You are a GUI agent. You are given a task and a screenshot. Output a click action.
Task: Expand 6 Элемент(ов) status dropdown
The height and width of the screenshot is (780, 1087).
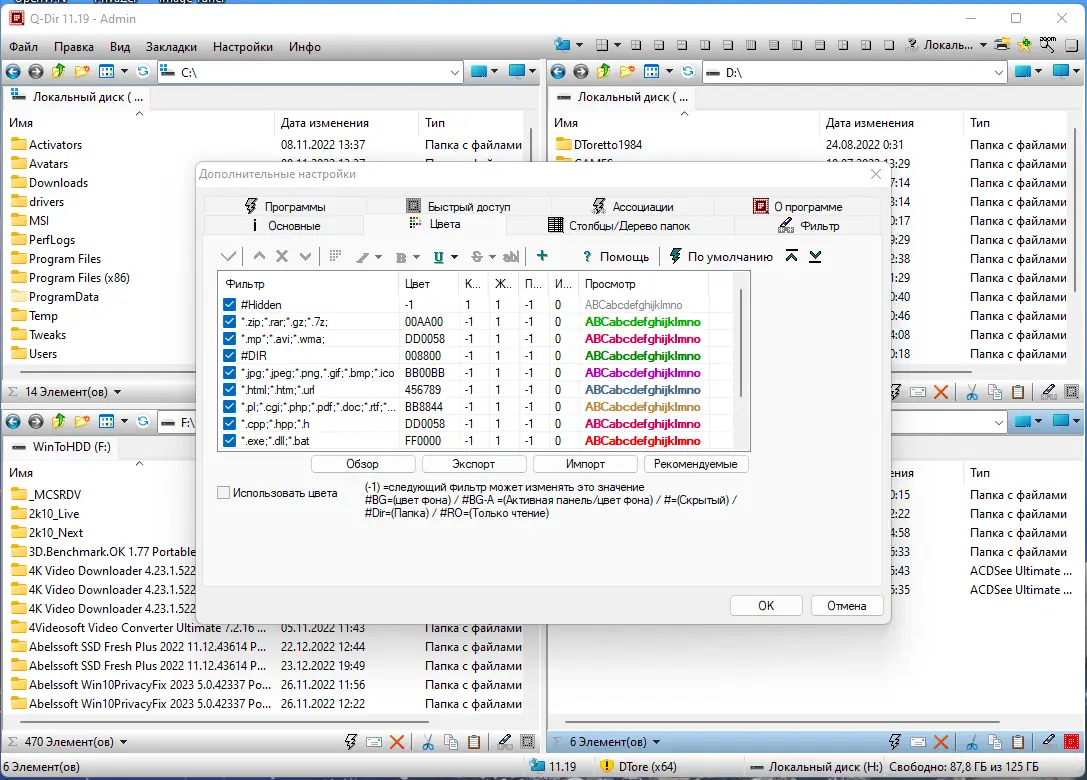click(656, 743)
